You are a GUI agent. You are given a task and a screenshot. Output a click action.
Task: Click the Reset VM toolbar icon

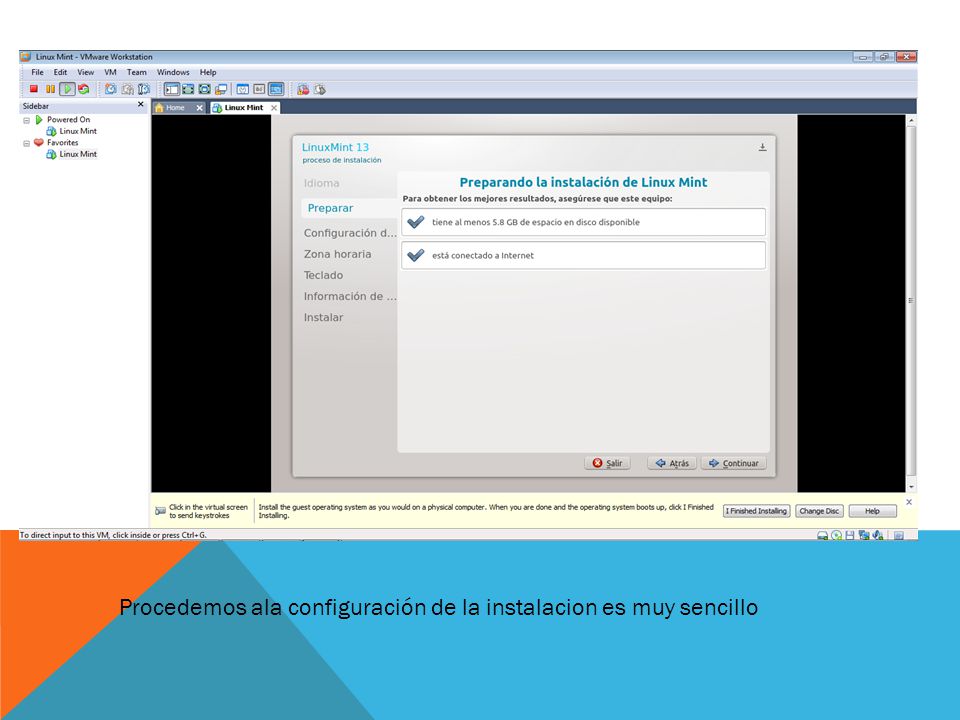pos(84,89)
